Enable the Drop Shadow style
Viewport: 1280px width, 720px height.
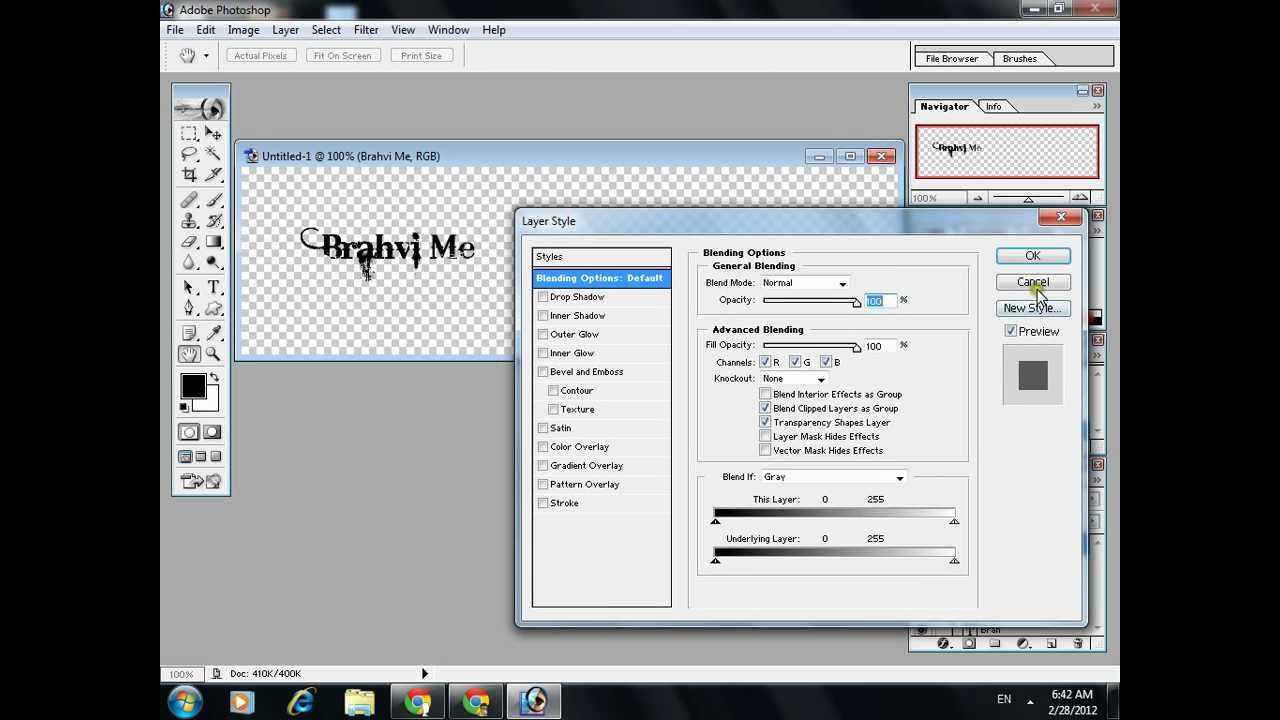(543, 297)
